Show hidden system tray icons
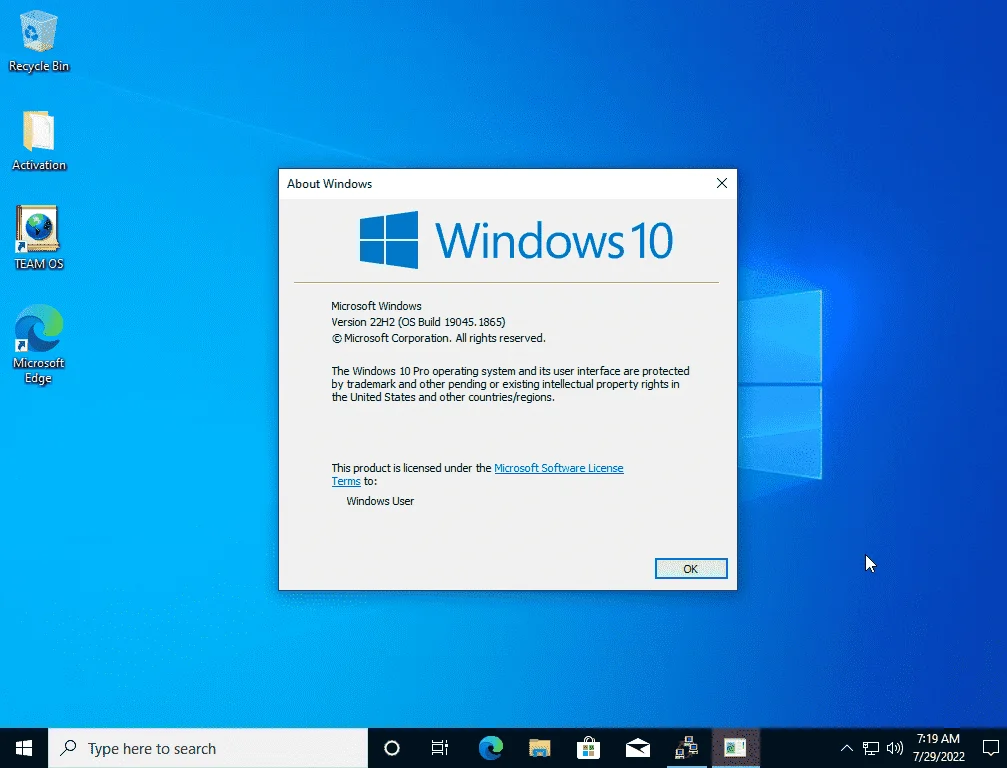The width and height of the screenshot is (1007, 768). coord(847,748)
